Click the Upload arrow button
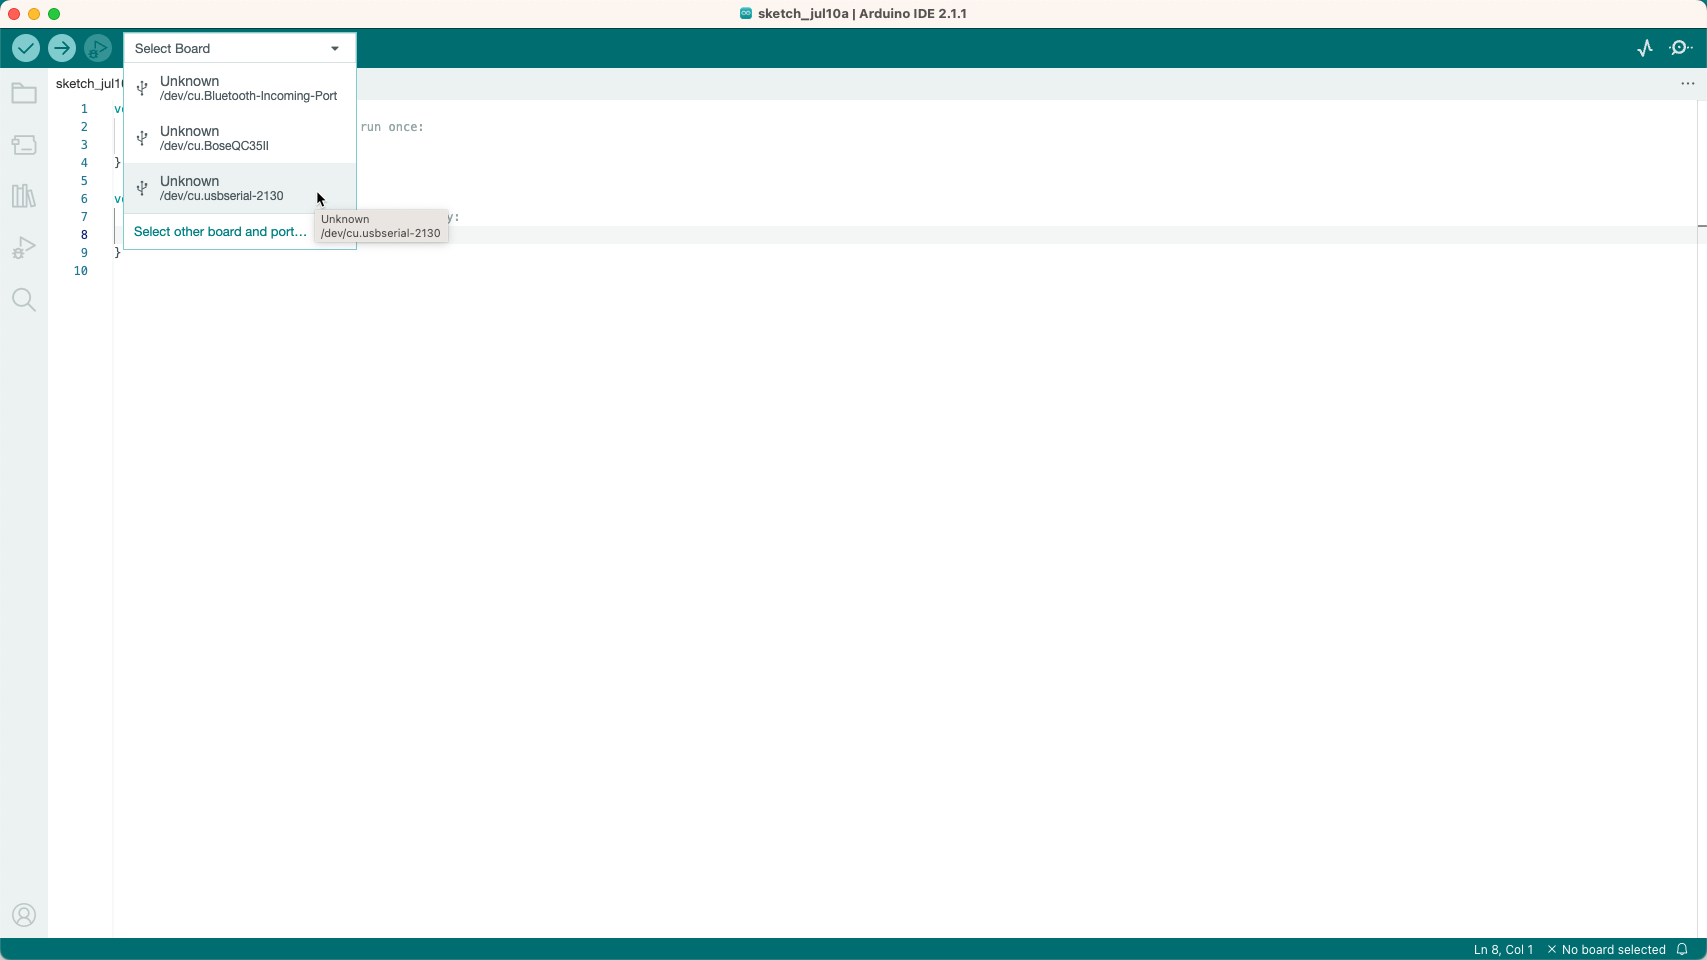This screenshot has height=960, width=1707. (x=62, y=48)
